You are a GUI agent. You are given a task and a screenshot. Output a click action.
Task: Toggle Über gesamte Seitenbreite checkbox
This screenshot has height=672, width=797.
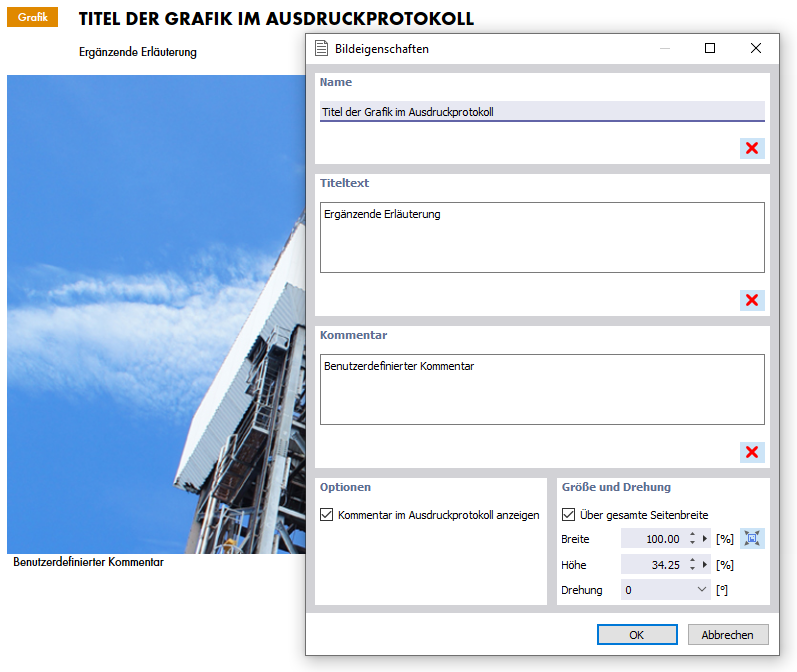tap(568, 514)
